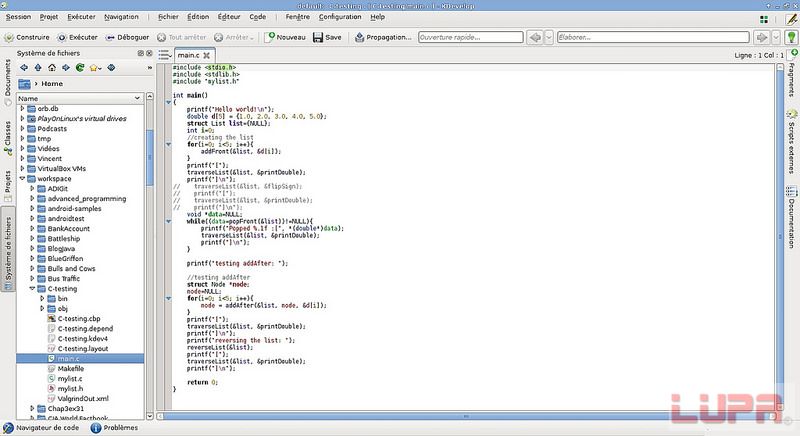Close the Système de fichiers panel
800x436 pixels.
[x=149, y=53]
